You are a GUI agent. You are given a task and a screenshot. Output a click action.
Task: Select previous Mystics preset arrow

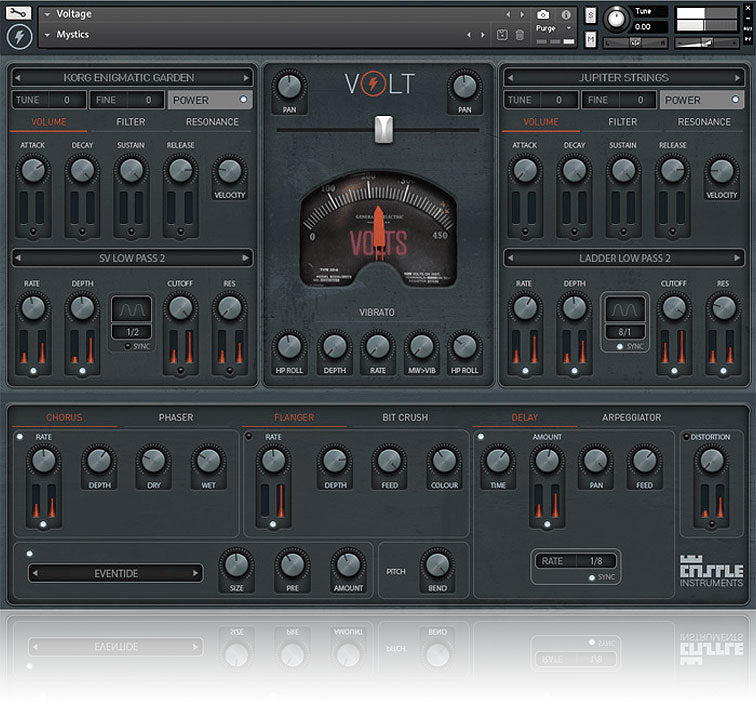pyautogui.click(x=469, y=35)
